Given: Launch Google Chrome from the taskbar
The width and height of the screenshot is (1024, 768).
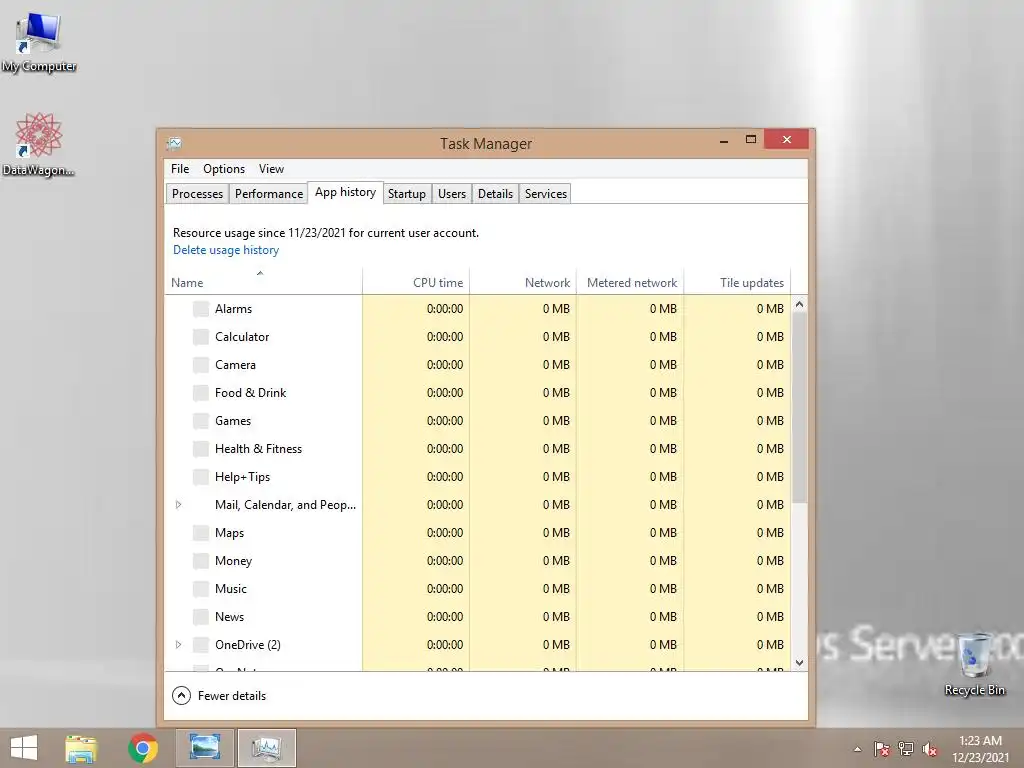Looking at the screenshot, I should [143, 748].
